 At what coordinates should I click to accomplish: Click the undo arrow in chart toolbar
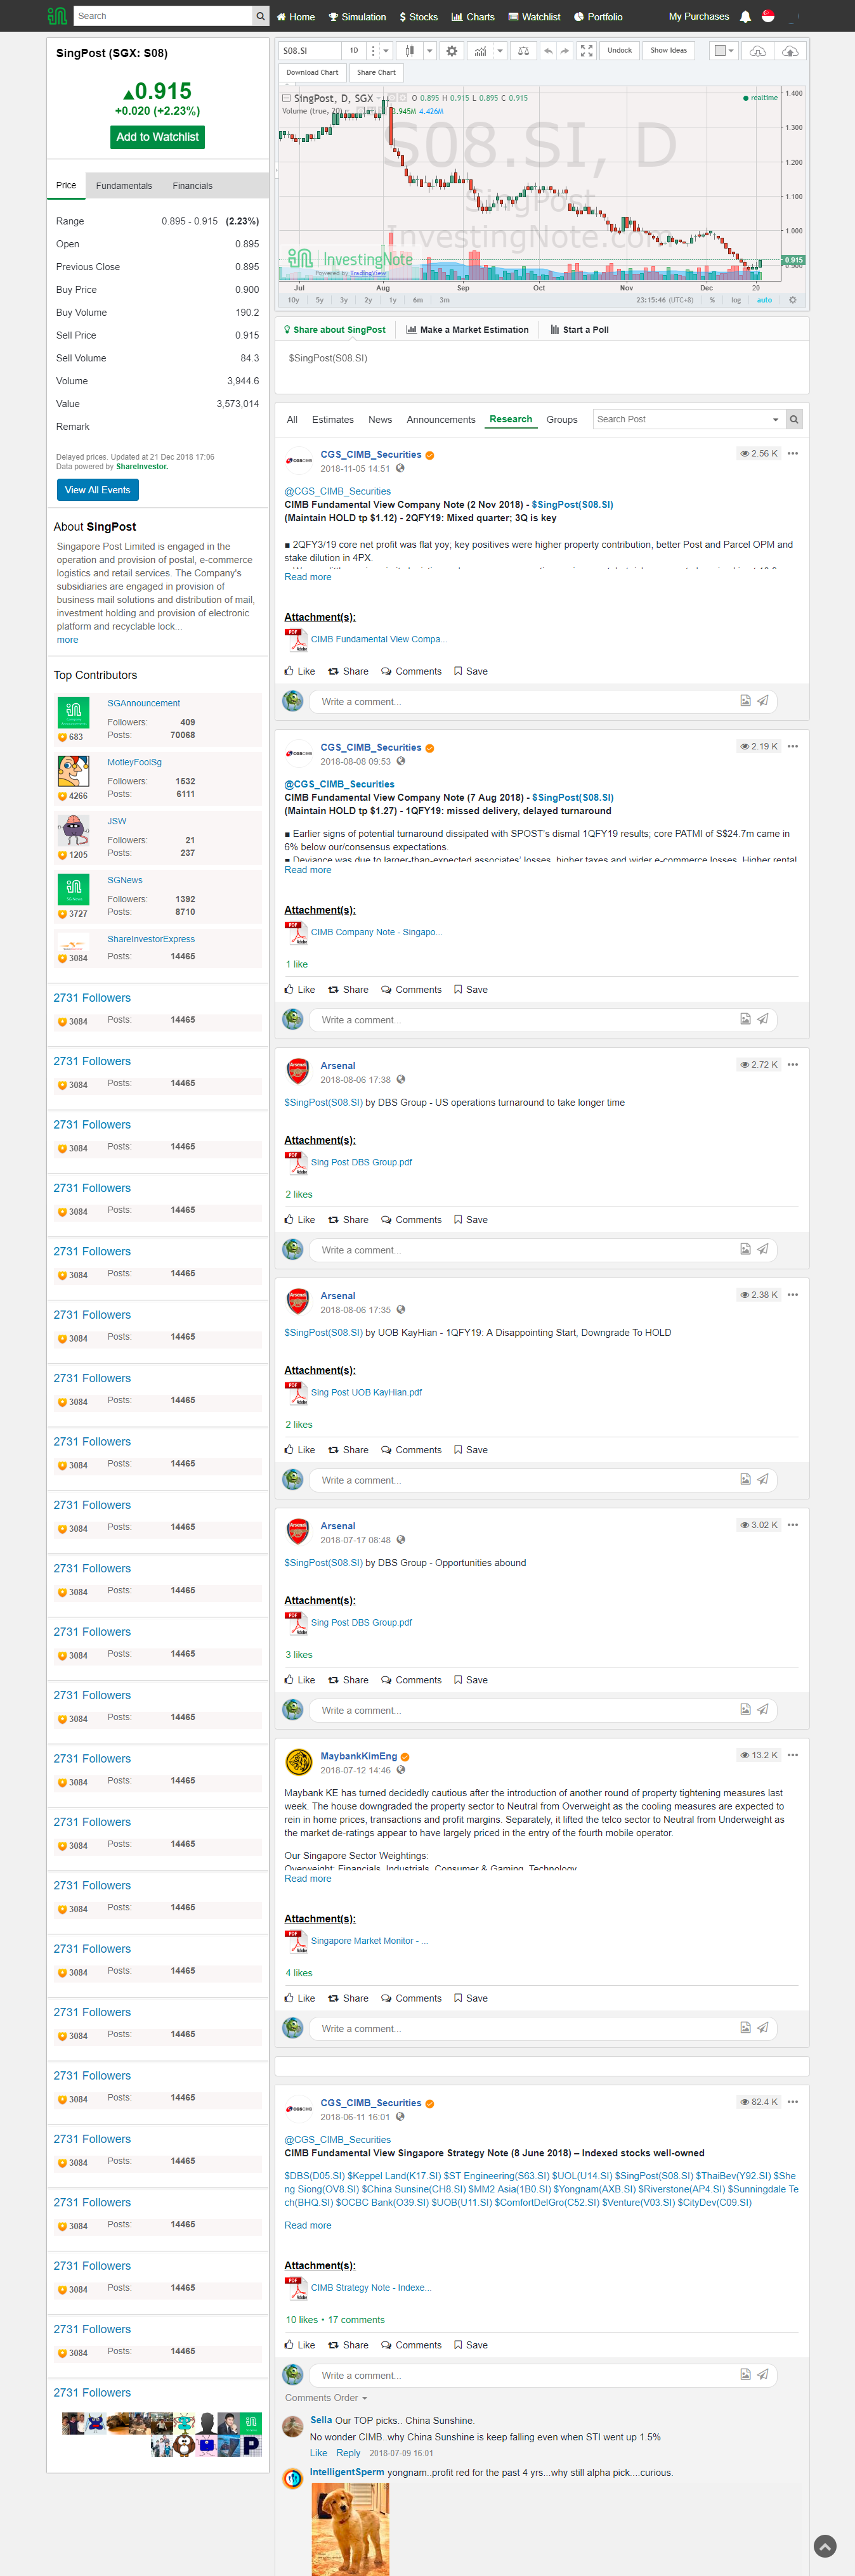point(548,51)
